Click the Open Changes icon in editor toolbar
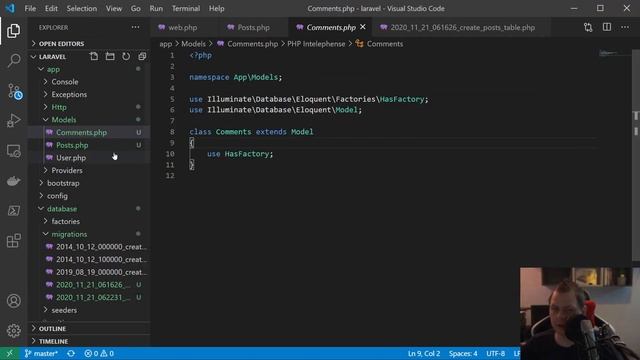Screen dimensions: 640x360 (x=588, y=27)
